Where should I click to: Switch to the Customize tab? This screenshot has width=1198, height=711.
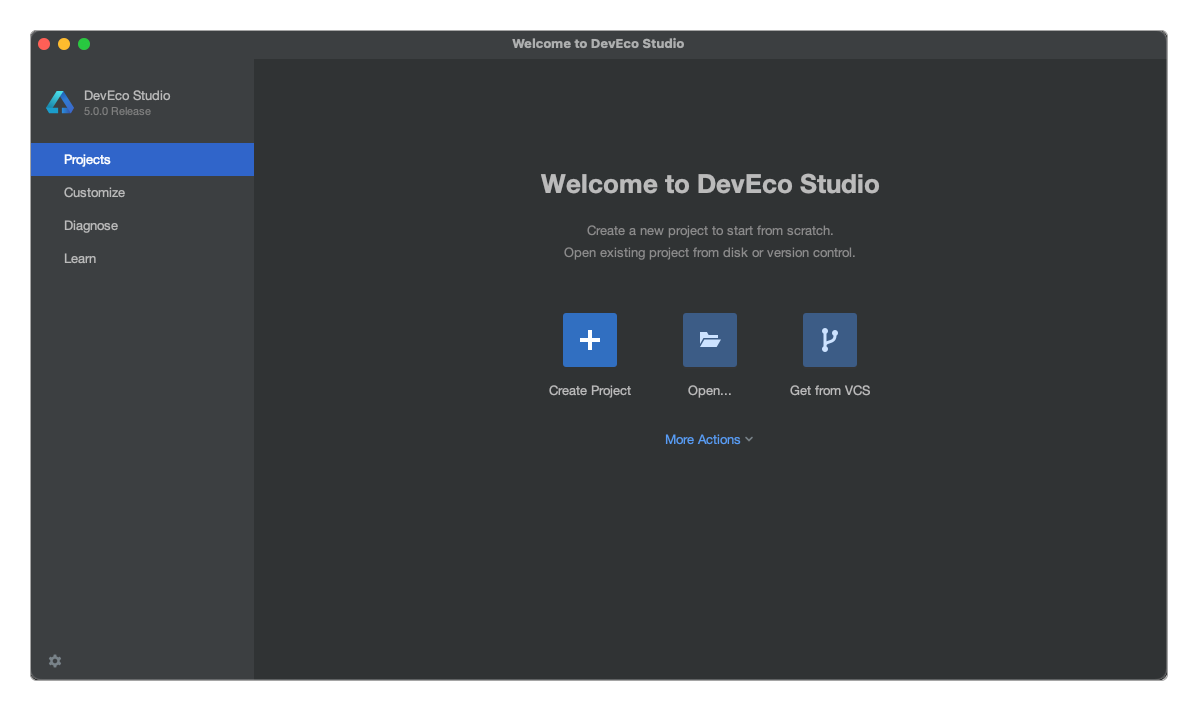tap(142, 192)
